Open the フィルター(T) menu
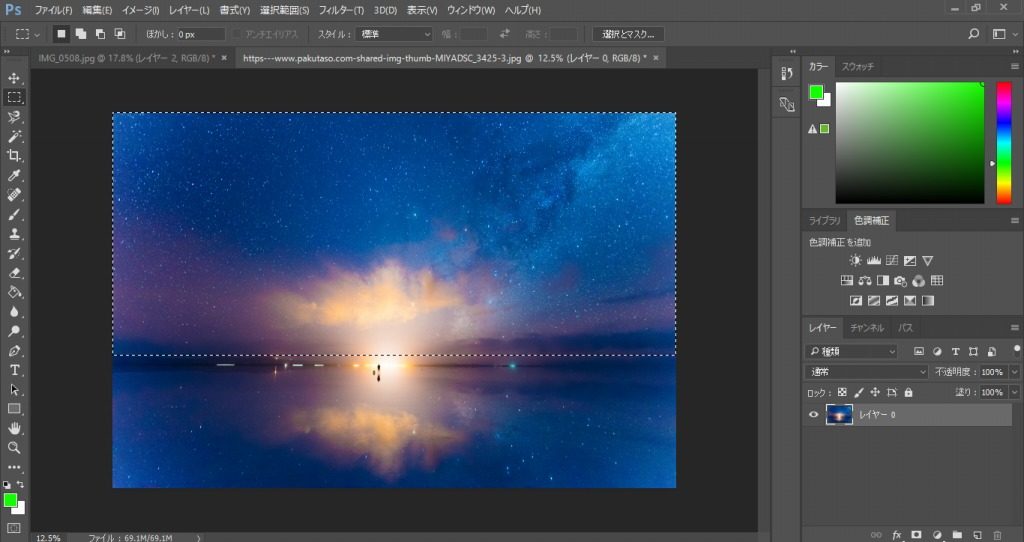Screen dimensions: 1024x542 coord(341,10)
